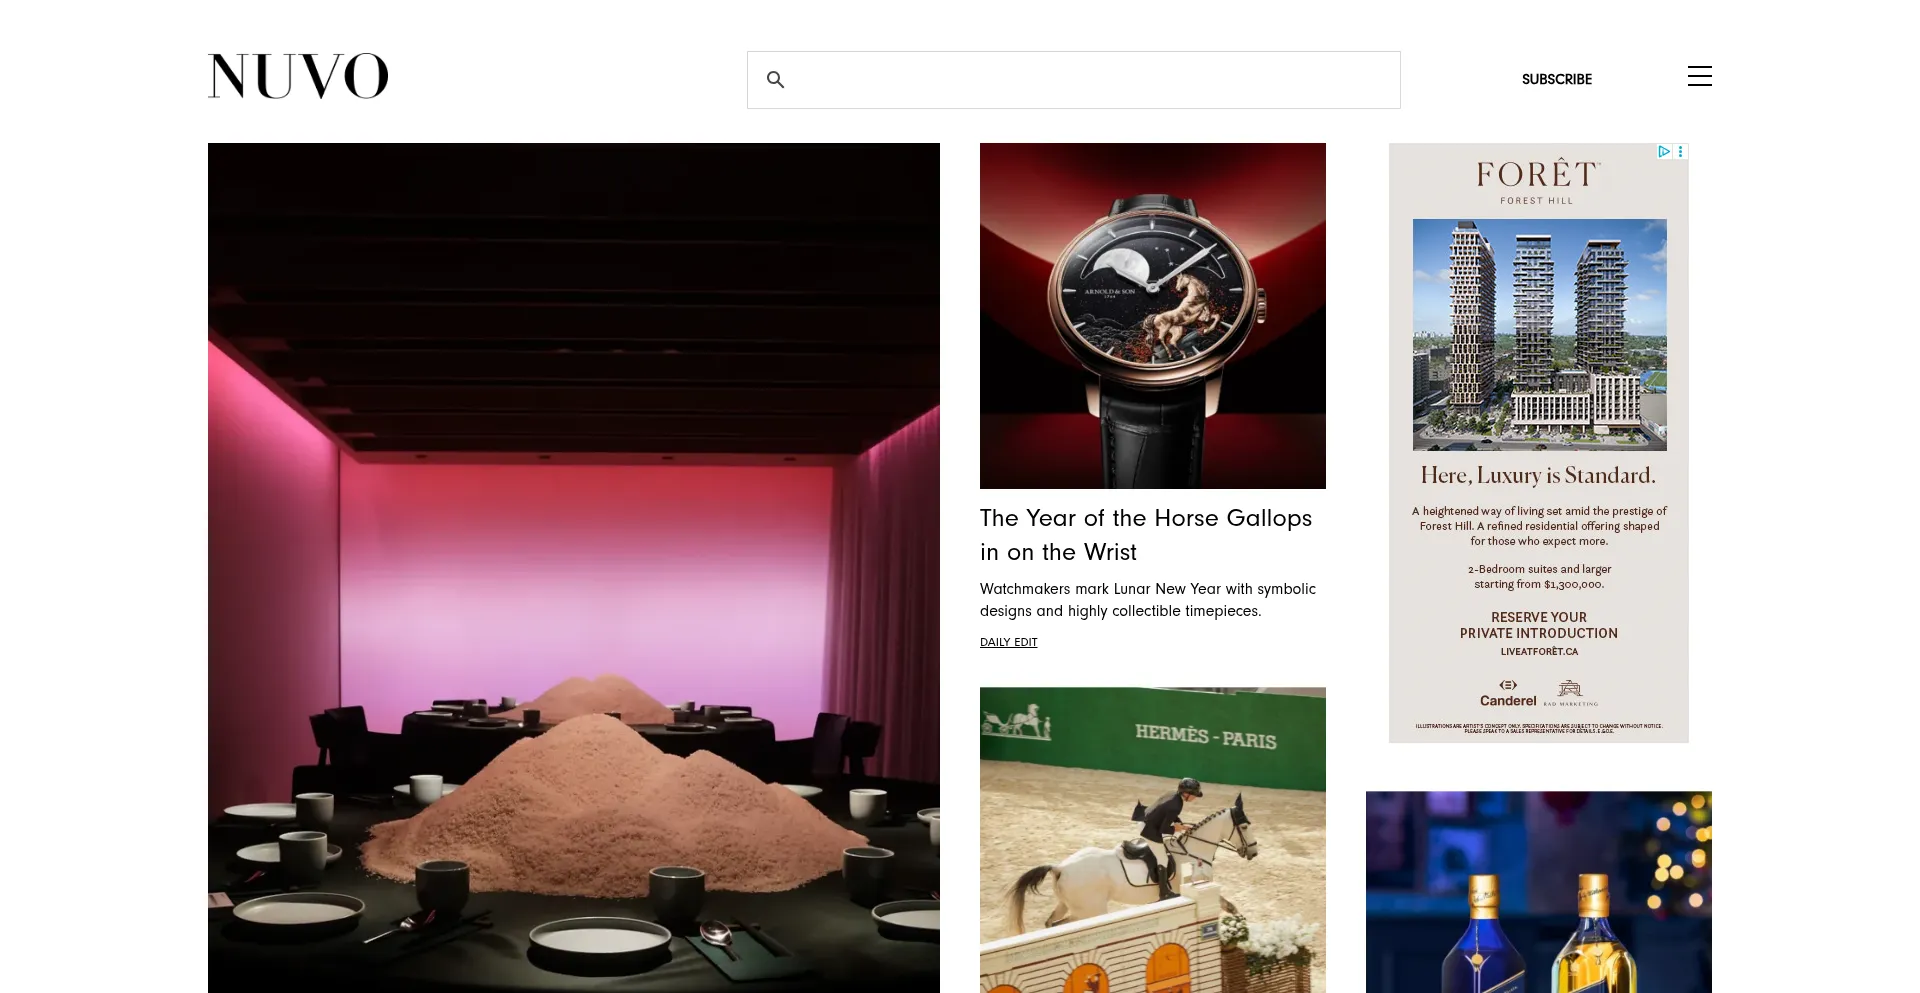Open the Hermès Paris horse jumping image
This screenshot has width=1920, height=993.
coord(1153,840)
